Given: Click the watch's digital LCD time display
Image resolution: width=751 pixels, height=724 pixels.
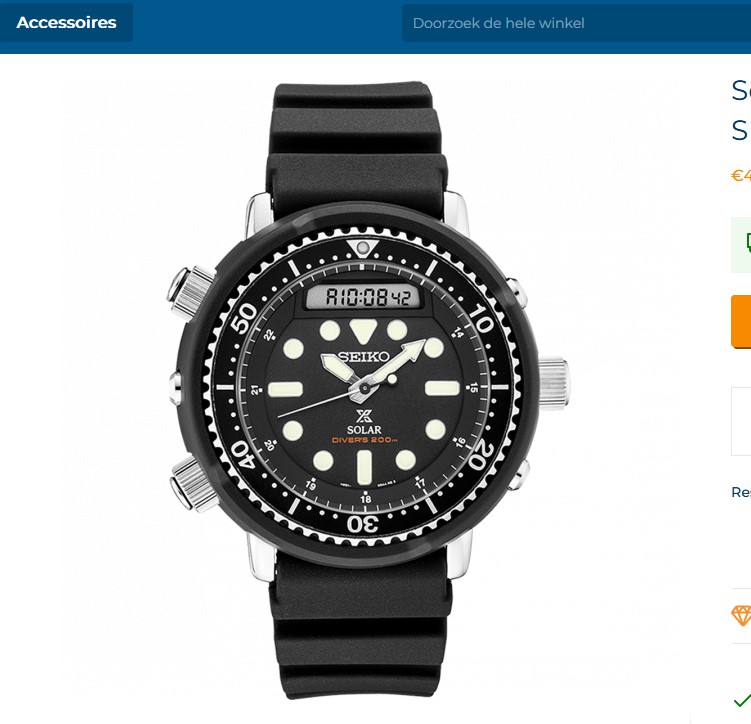Looking at the screenshot, I should [364, 297].
